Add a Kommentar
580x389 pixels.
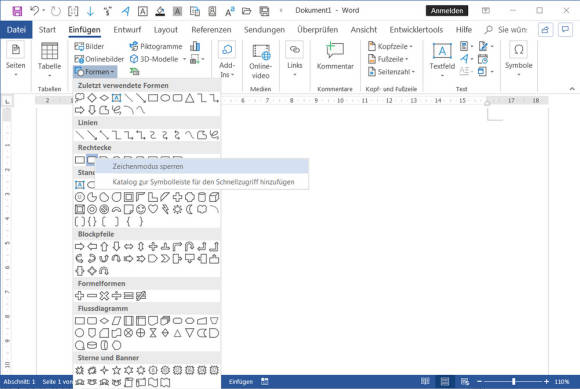335,56
